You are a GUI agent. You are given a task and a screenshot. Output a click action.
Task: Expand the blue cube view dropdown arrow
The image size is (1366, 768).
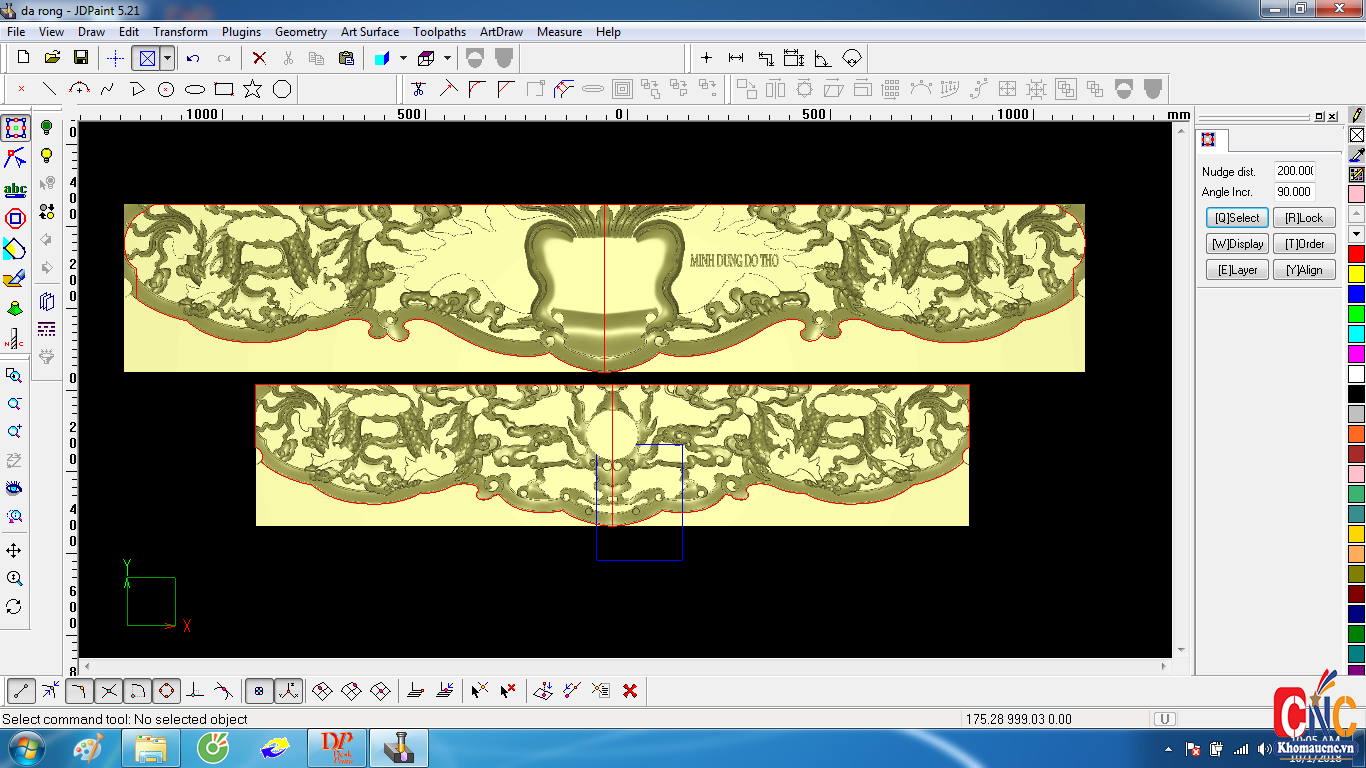pos(403,58)
